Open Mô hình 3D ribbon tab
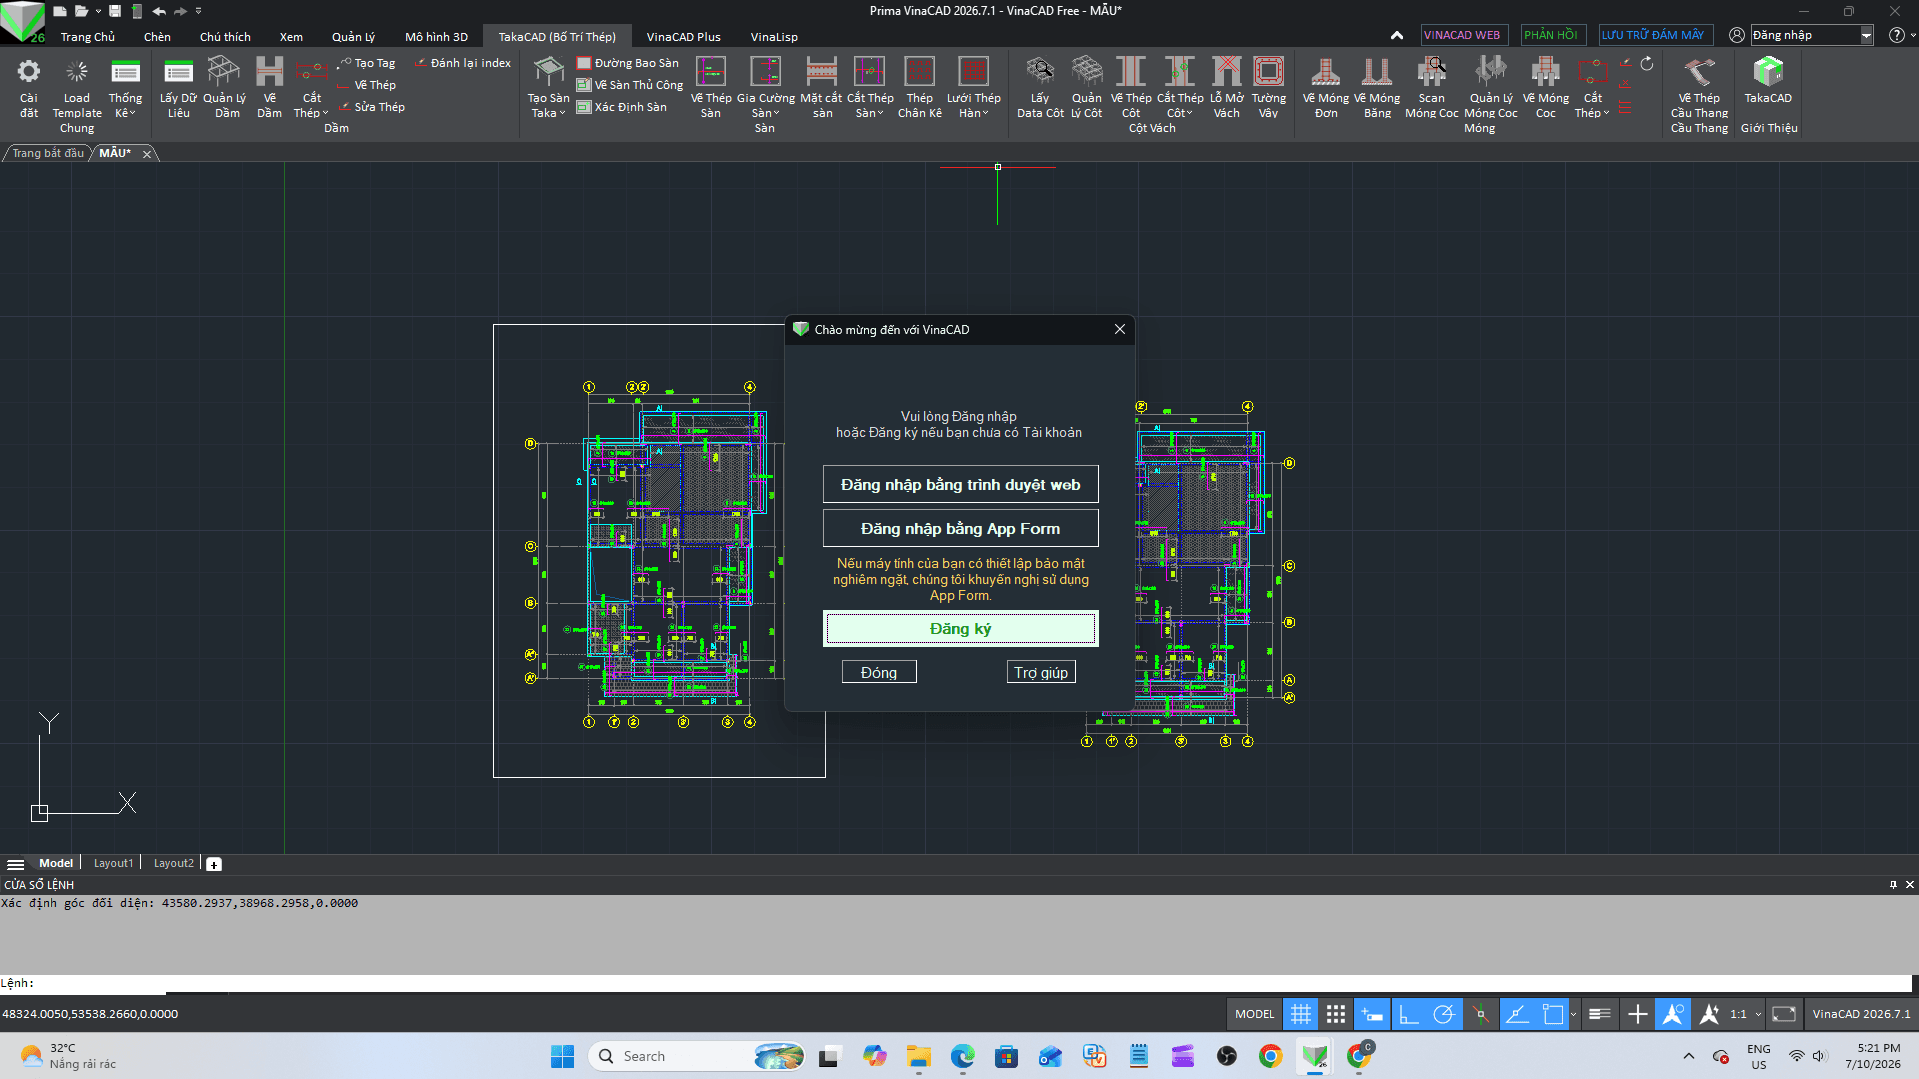 coord(436,37)
